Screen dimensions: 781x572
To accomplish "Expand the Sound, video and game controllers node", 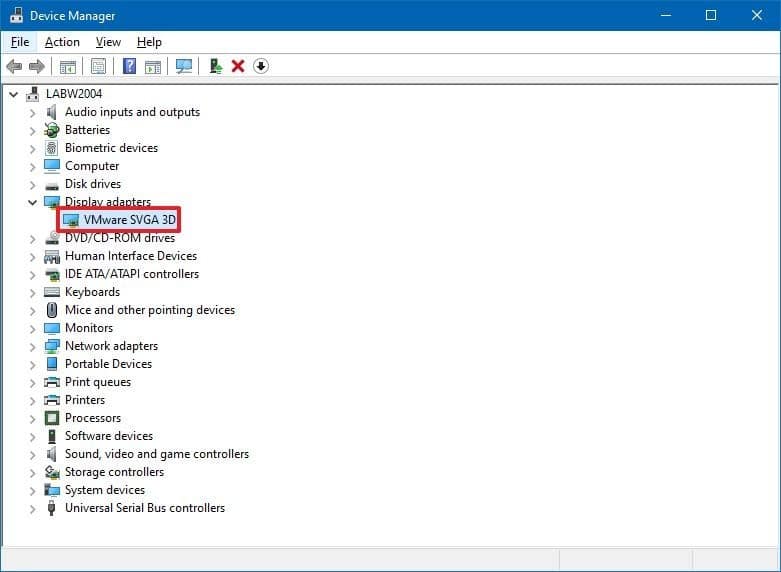I will pyautogui.click(x=32, y=454).
